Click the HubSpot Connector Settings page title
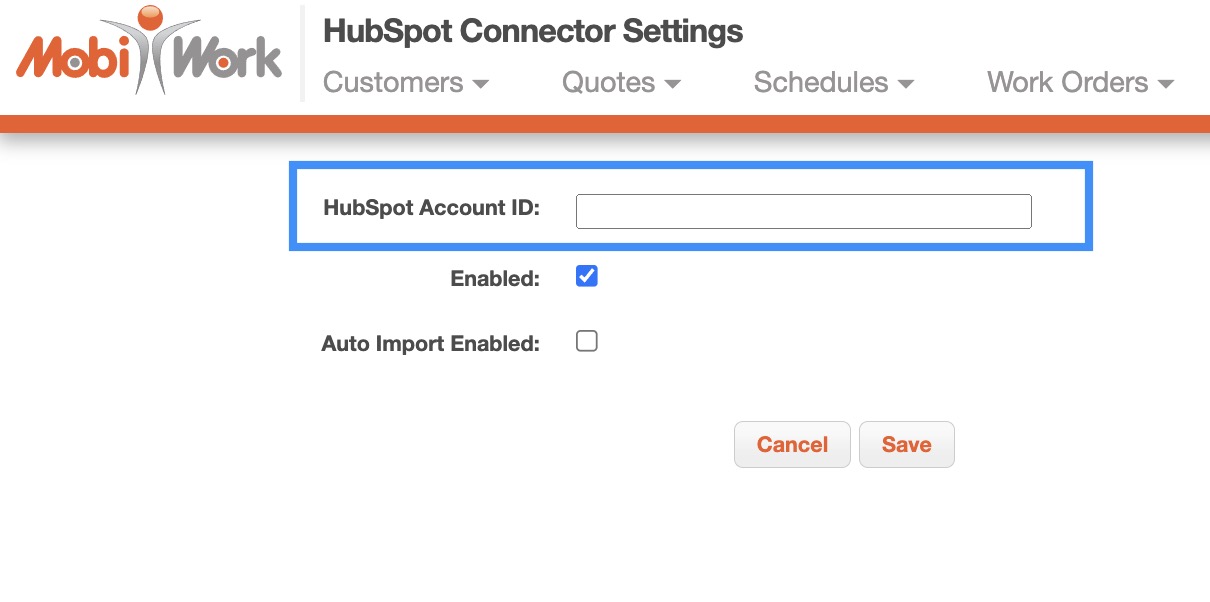 pos(533,32)
